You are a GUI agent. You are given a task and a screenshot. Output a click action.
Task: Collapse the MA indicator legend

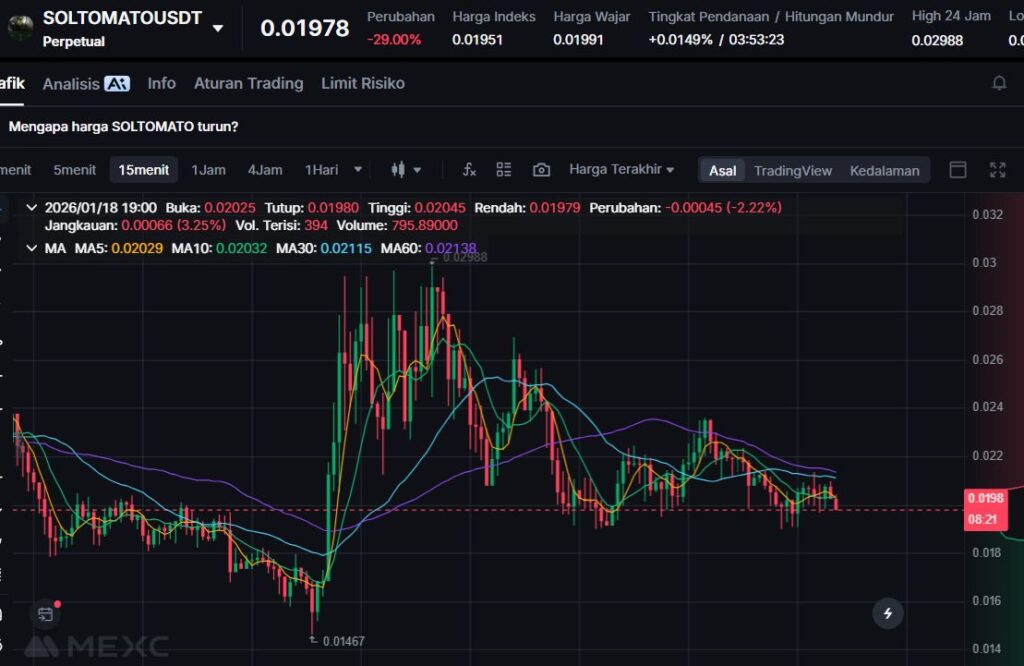(x=30, y=248)
